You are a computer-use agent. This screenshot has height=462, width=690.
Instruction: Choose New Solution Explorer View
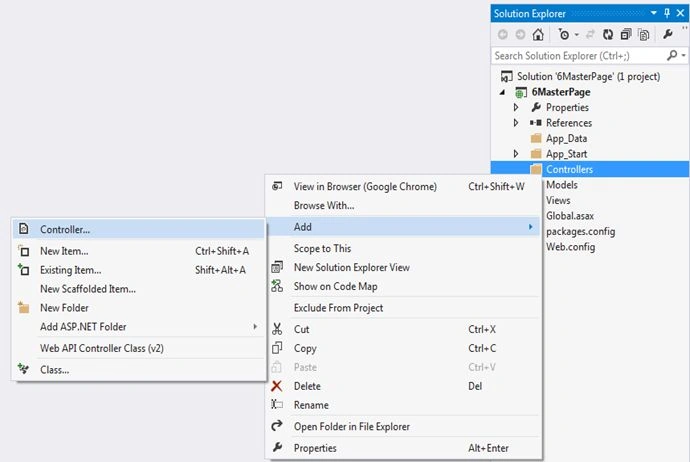[403, 268]
